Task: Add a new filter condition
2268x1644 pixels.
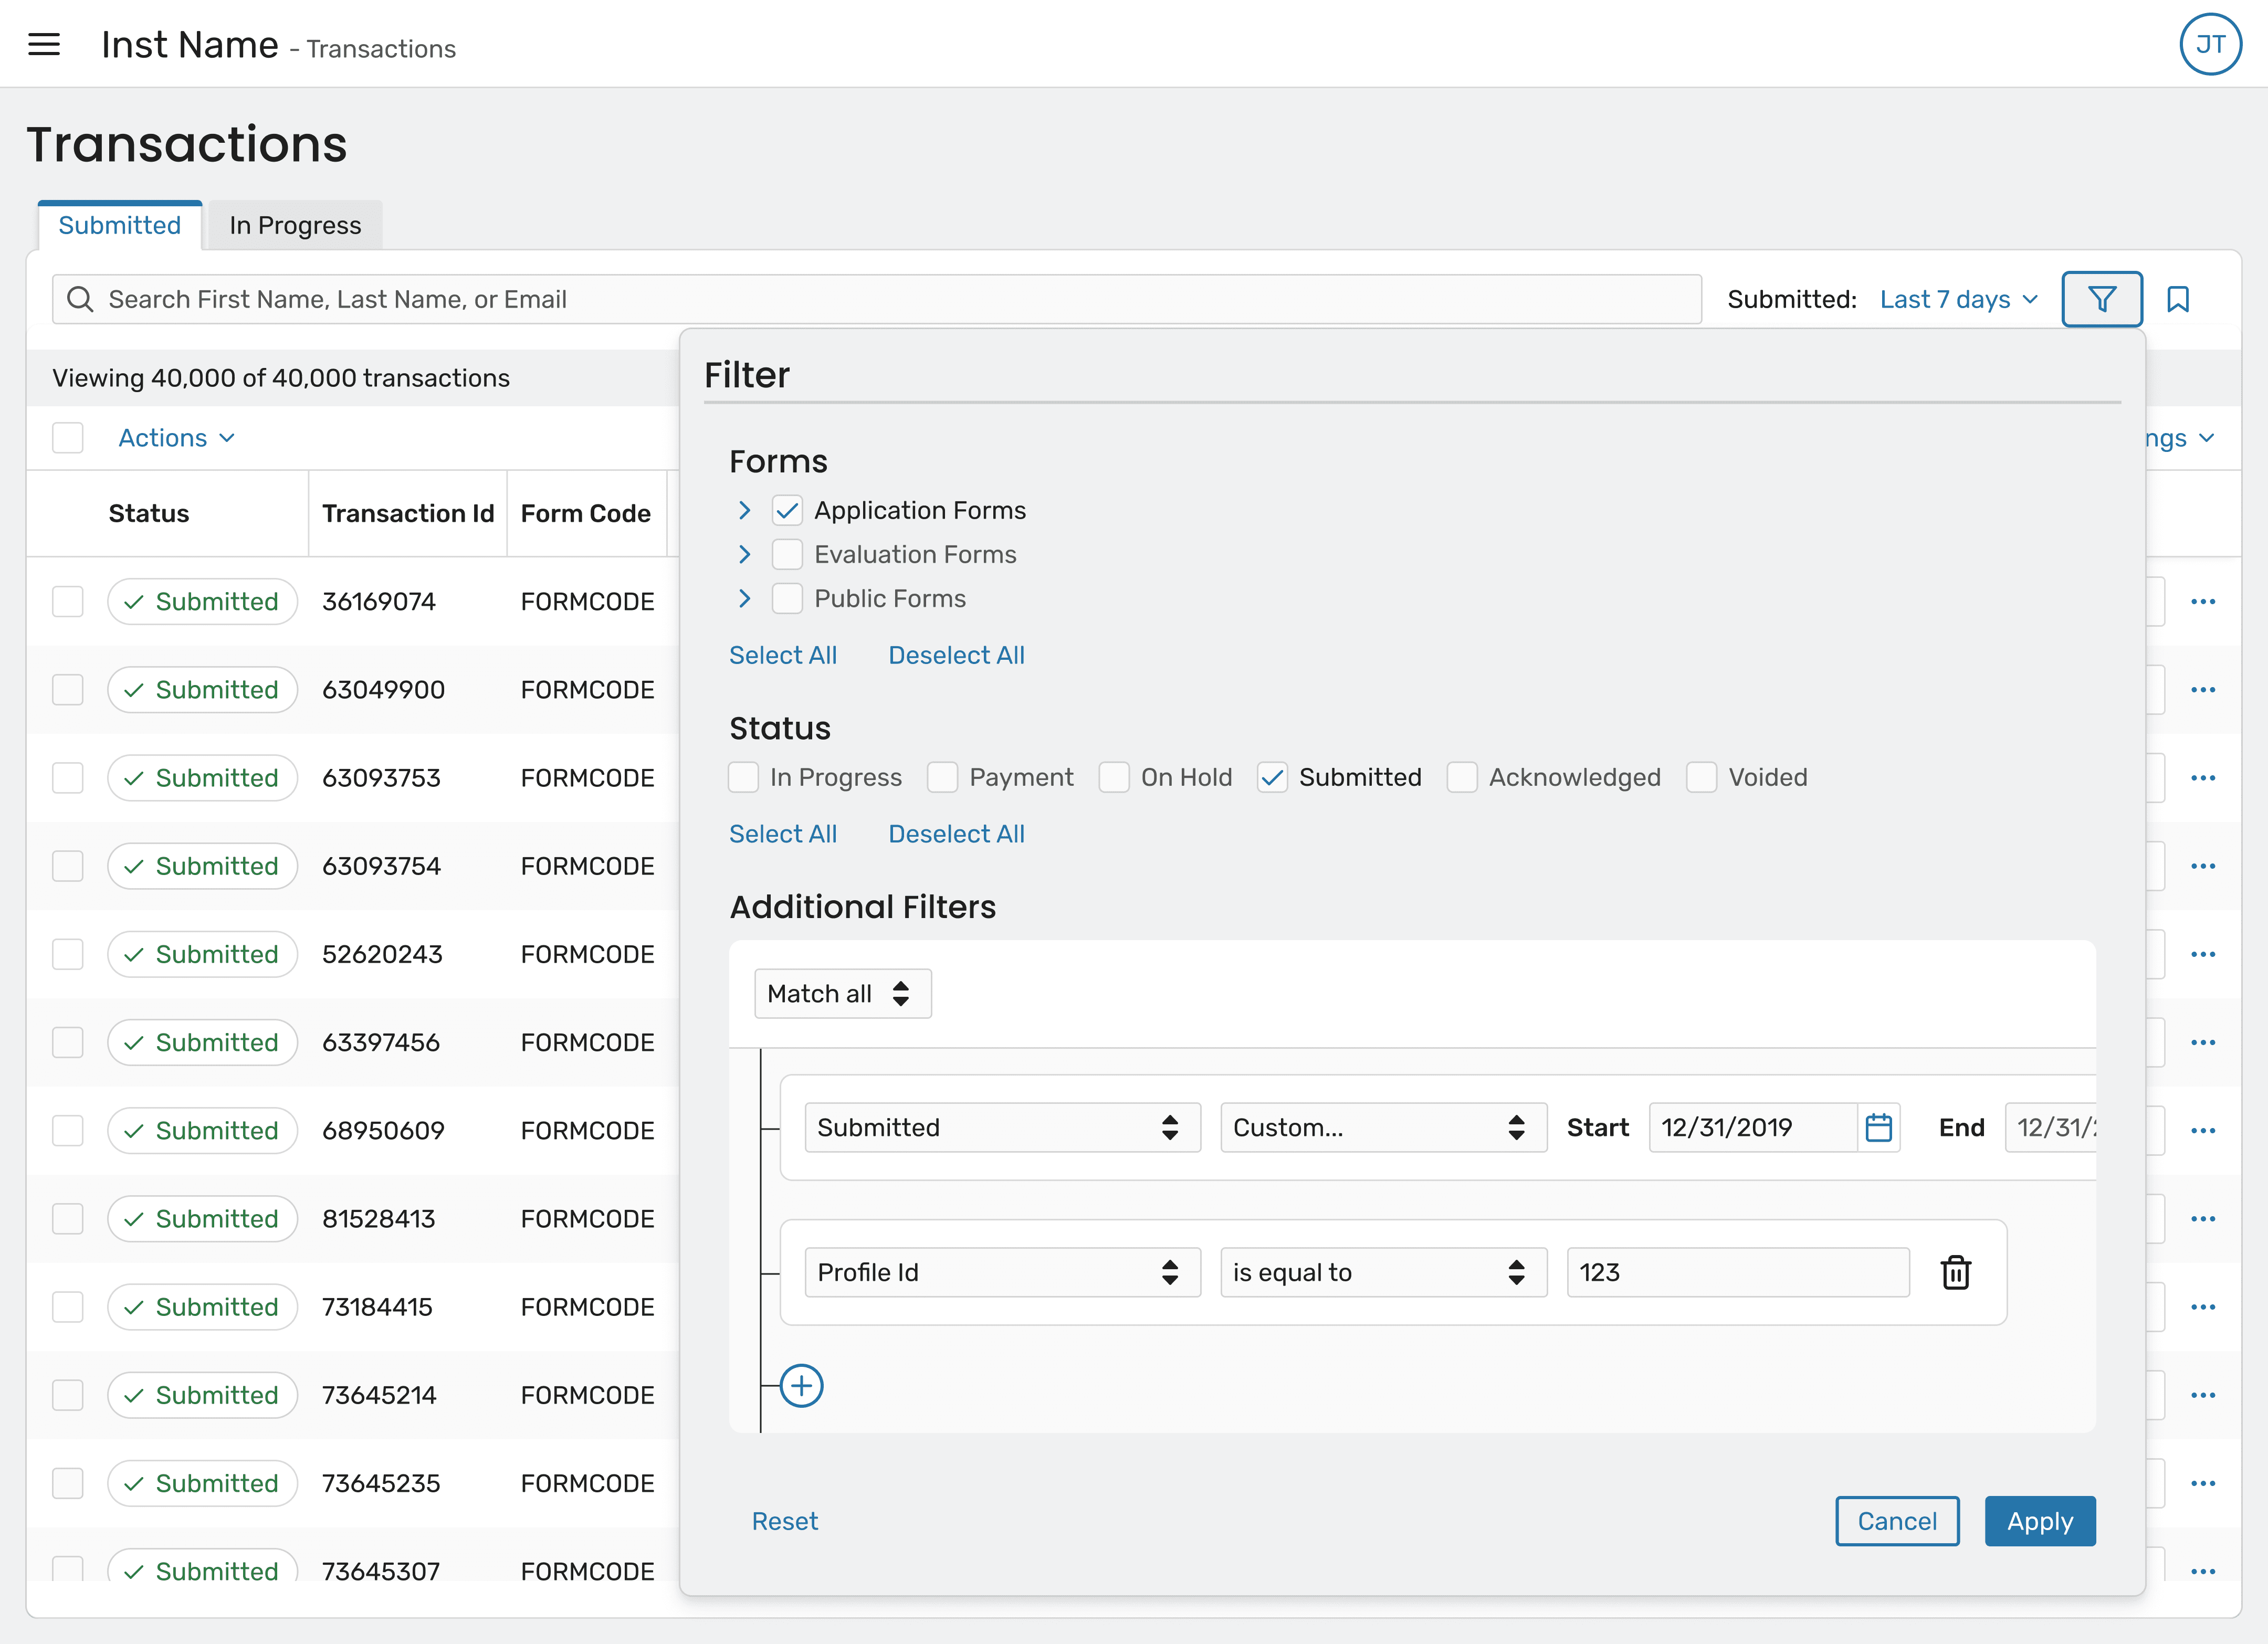Action: [801, 1386]
